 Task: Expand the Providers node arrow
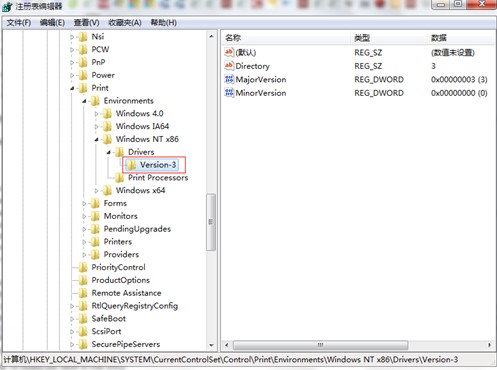[84, 255]
